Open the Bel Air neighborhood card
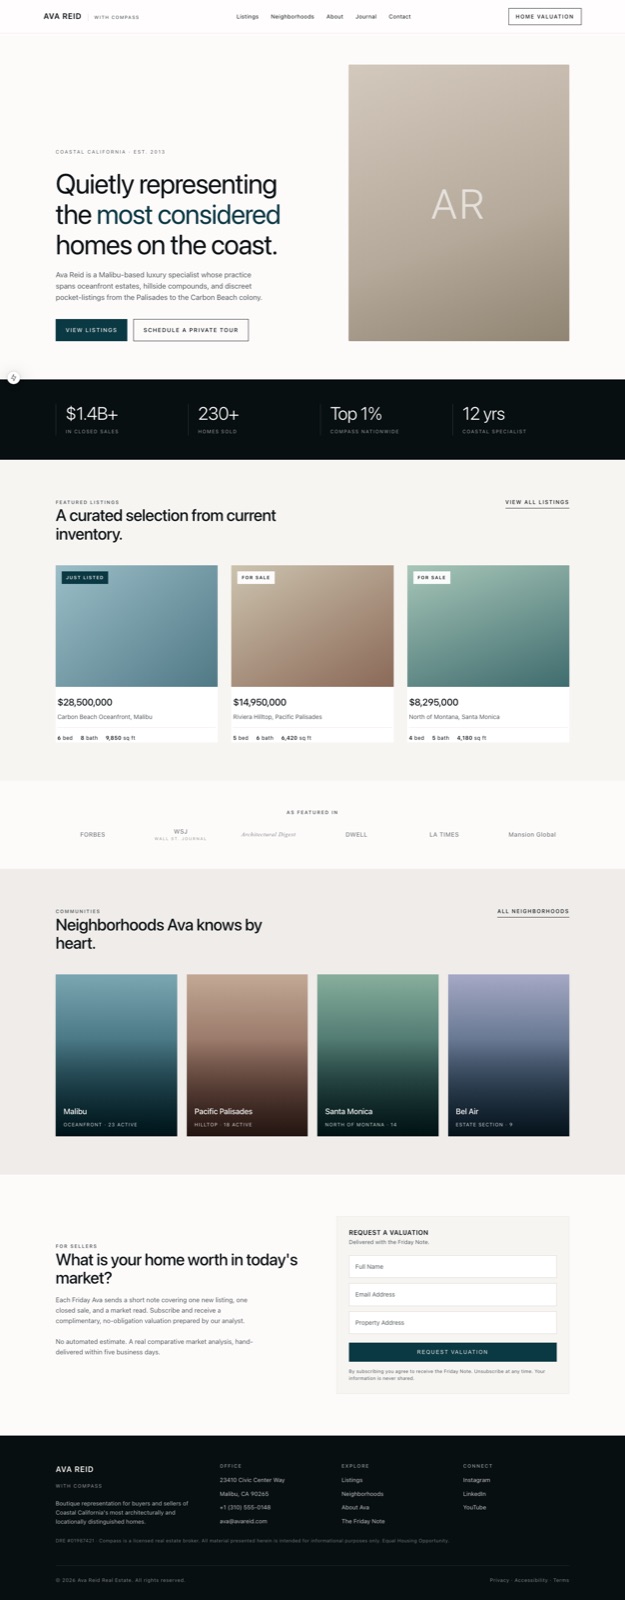625x1600 pixels. pos(509,1055)
